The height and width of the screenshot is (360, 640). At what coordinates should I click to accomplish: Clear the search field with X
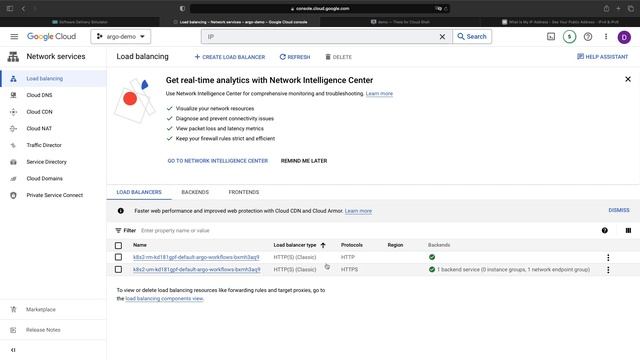(x=442, y=37)
